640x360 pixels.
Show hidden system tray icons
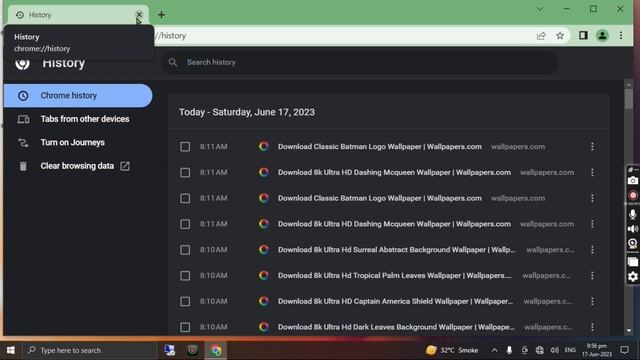tap(494, 350)
